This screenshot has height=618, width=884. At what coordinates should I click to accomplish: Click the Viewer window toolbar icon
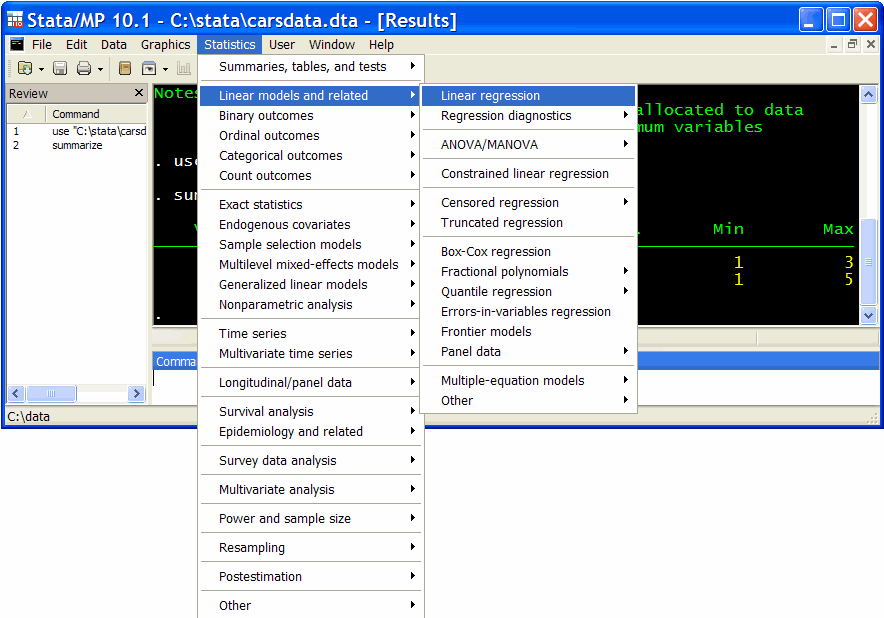tap(149, 69)
